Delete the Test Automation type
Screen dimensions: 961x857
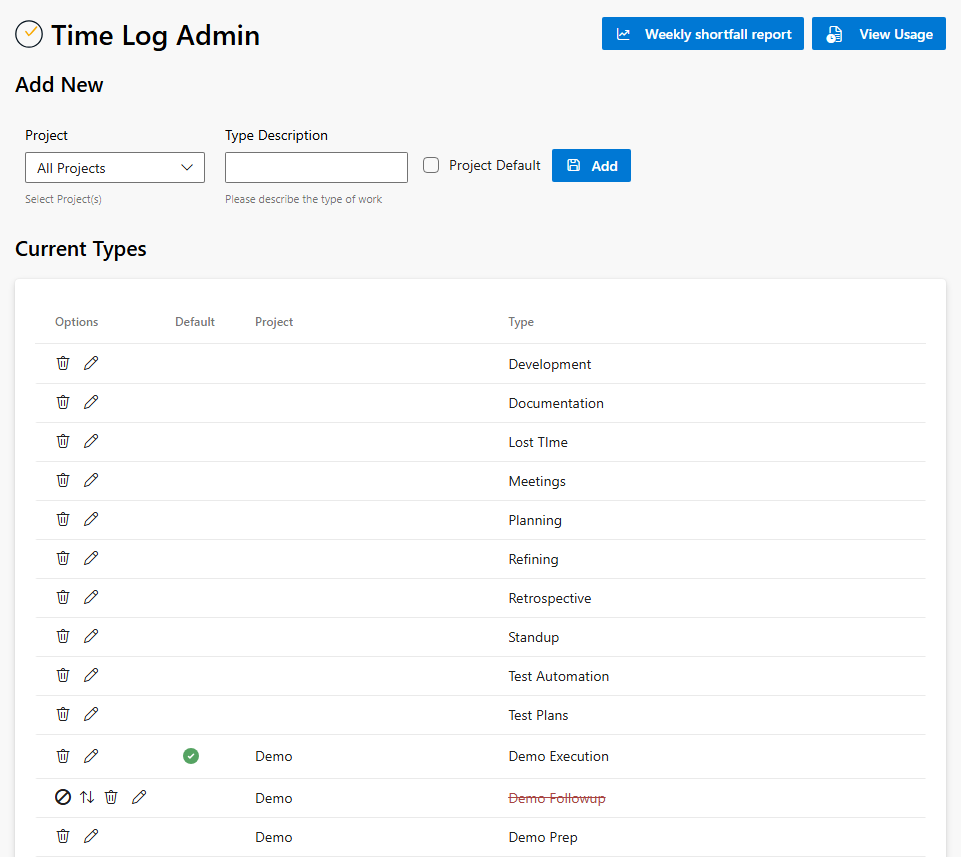click(63, 676)
